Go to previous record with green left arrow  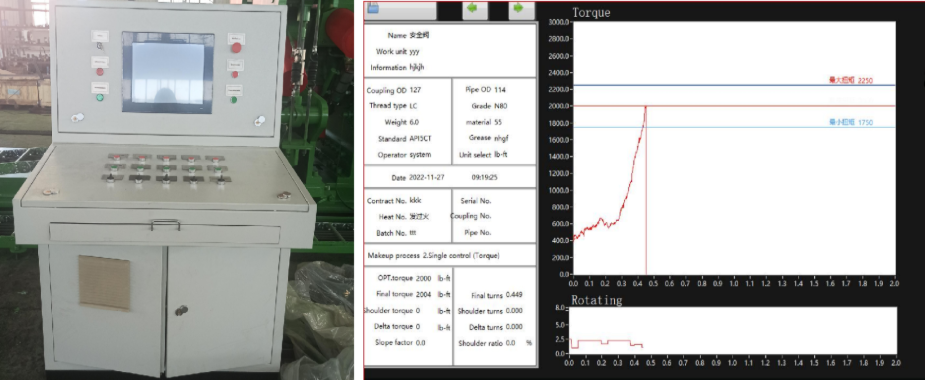pos(474,10)
